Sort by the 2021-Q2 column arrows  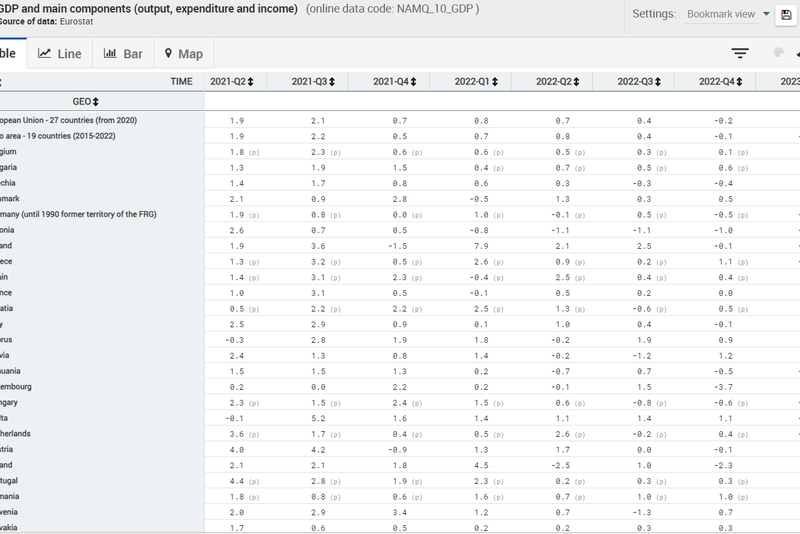tap(251, 82)
